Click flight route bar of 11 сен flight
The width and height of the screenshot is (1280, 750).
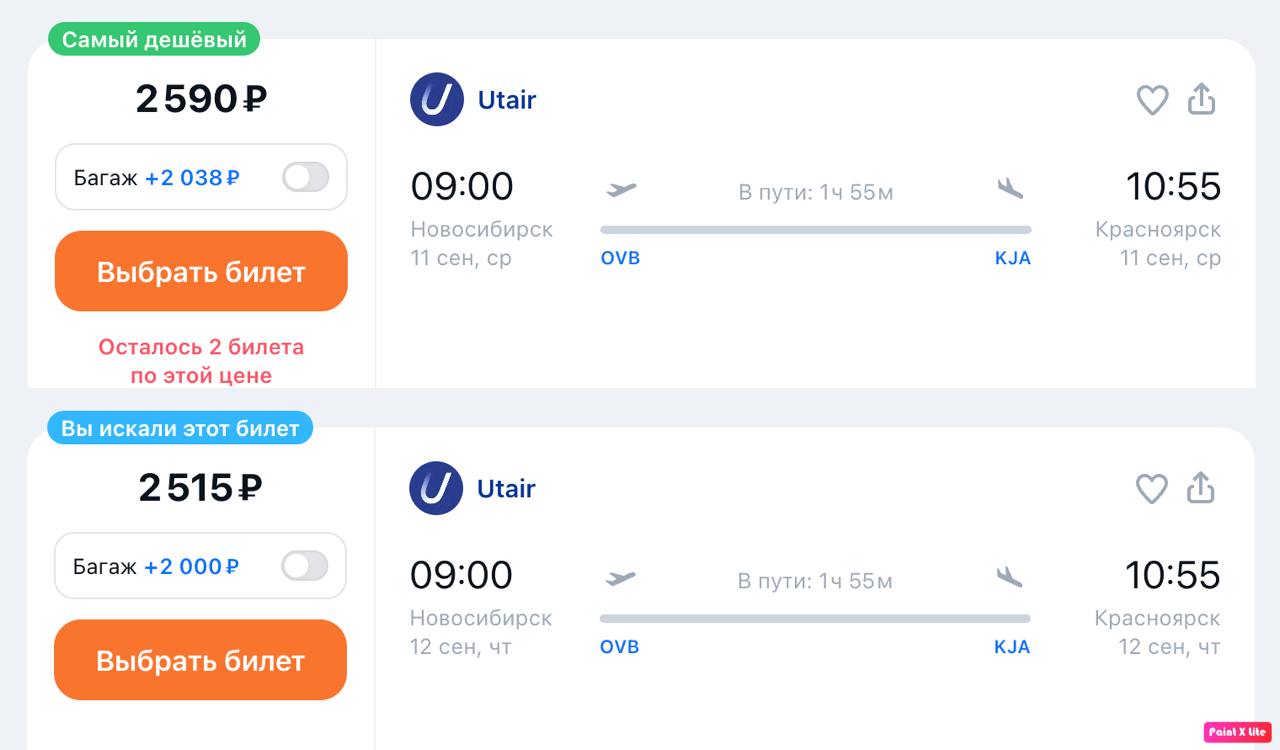[815, 230]
